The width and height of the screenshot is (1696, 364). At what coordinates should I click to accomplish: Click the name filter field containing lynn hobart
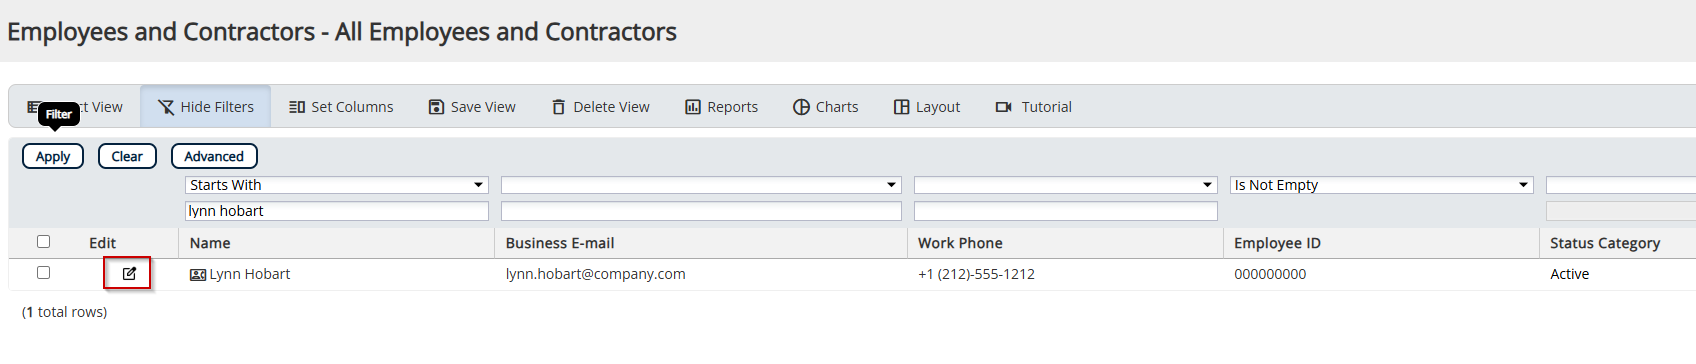point(337,211)
